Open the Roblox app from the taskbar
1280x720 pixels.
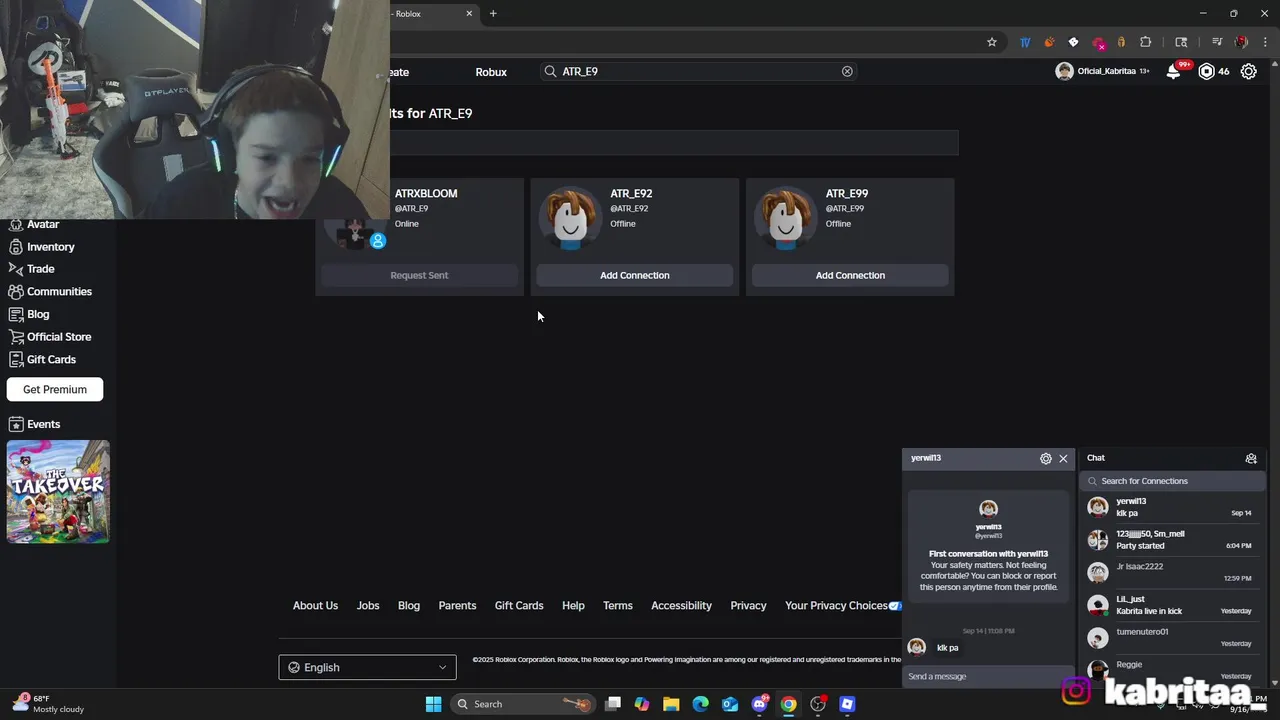tap(847, 704)
